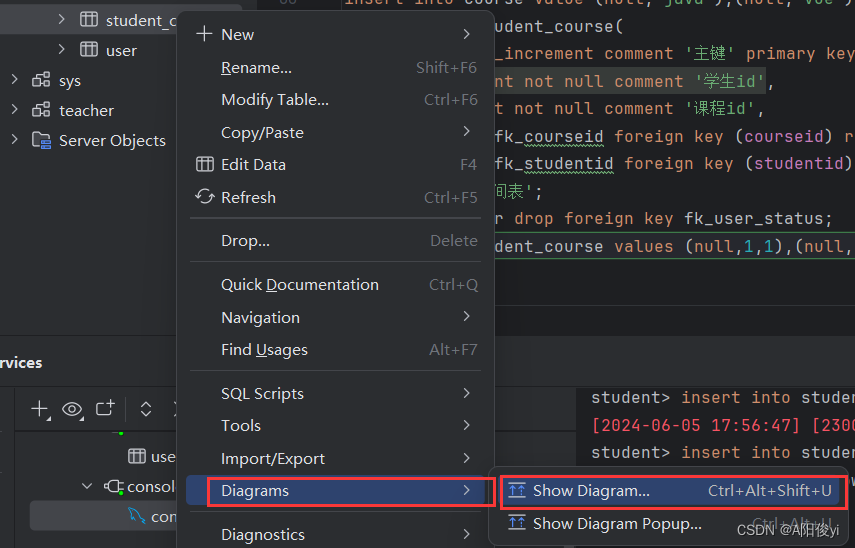Expand the user table node
855x548 pixels.
[x=61, y=50]
